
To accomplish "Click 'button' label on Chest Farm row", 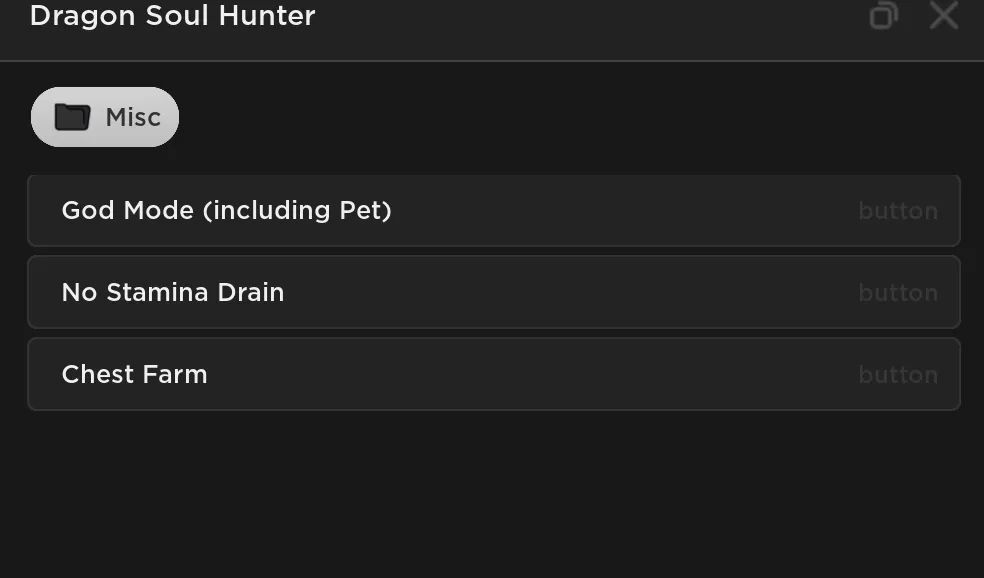I will tap(898, 375).
